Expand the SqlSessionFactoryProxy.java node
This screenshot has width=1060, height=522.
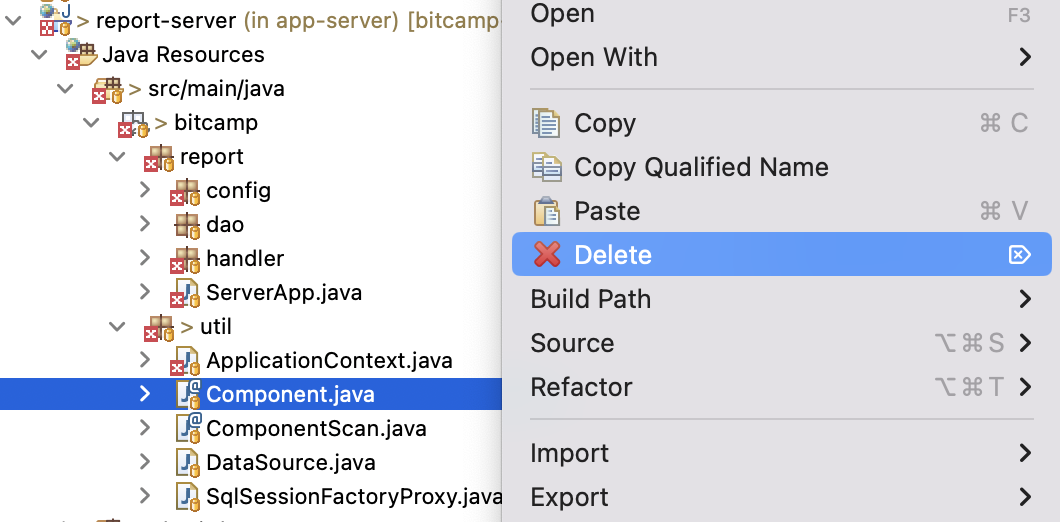[x=144, y=496]
